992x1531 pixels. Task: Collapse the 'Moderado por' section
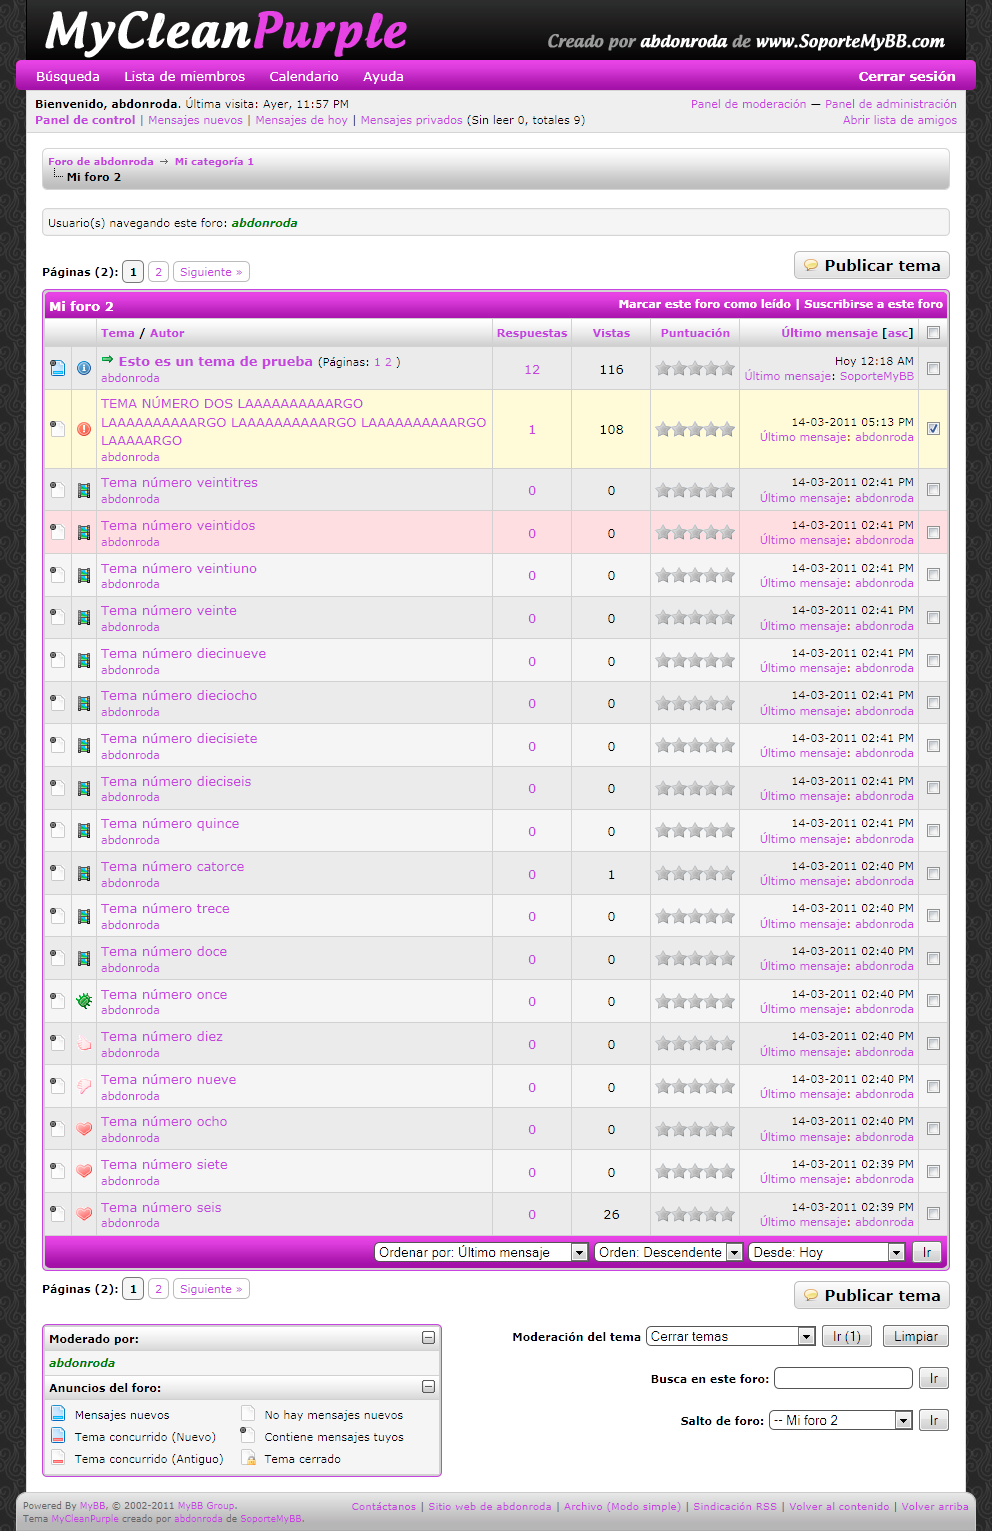click(x=428, y=1338)
